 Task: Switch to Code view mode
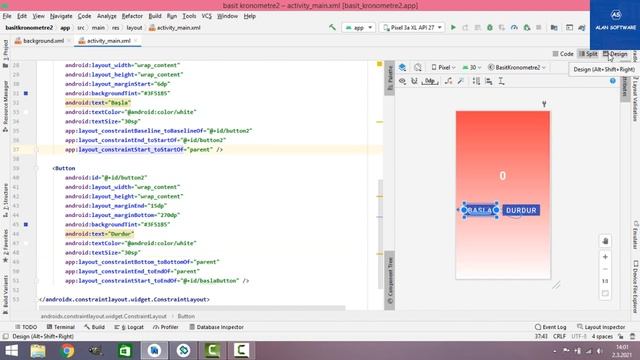(563, 54)
